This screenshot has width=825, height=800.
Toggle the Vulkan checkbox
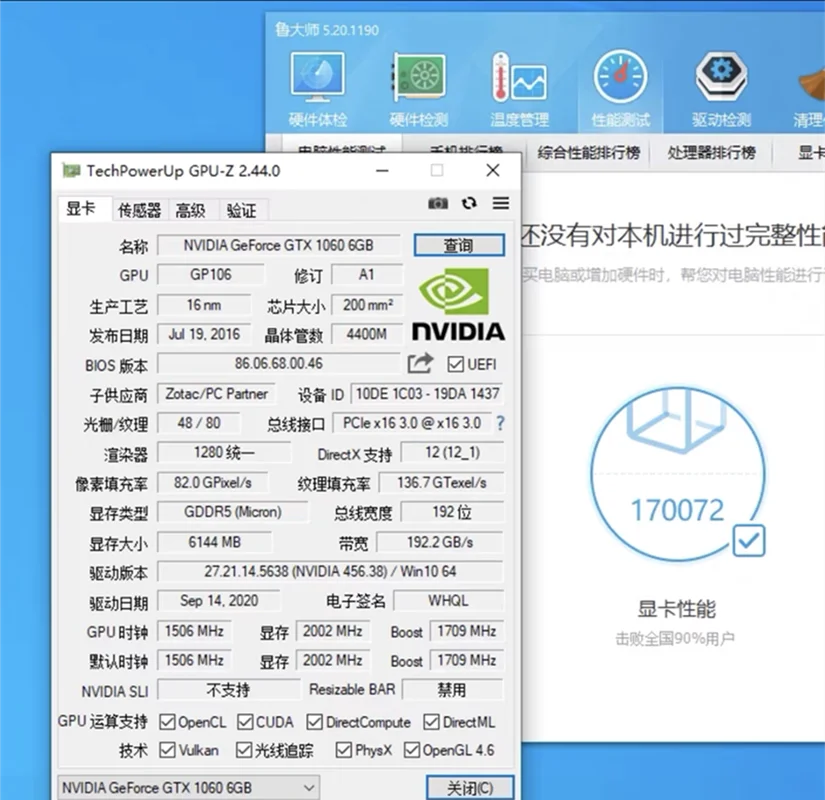168,750
